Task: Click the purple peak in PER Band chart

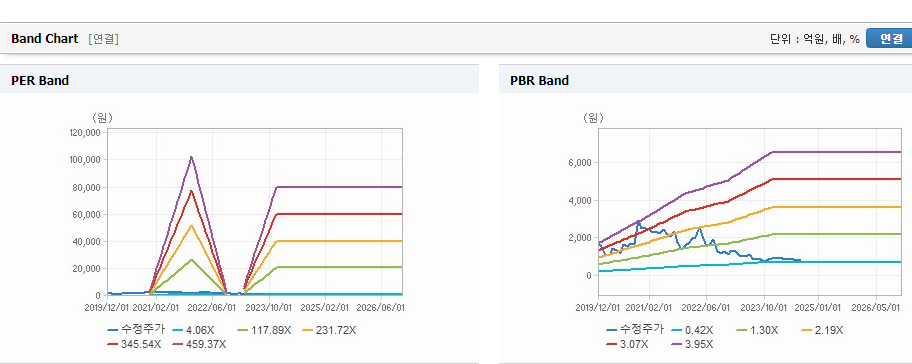Action: [x=191, y=157]
